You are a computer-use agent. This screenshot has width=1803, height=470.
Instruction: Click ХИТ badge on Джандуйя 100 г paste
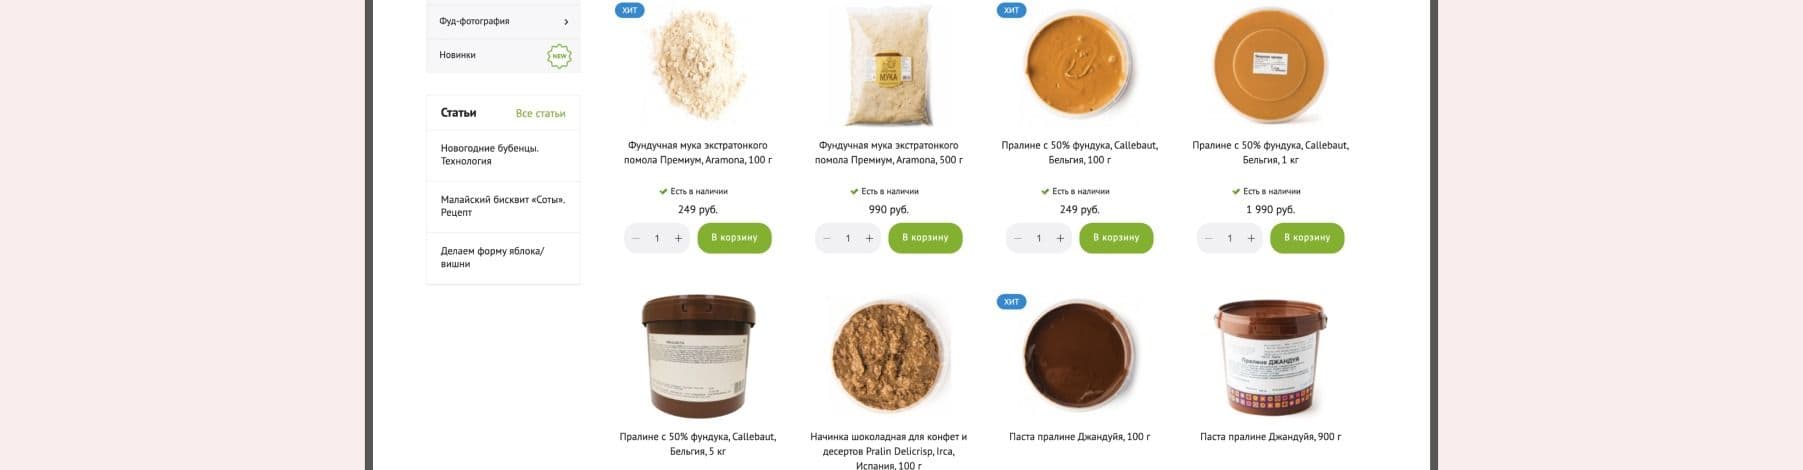coord(1011,301)
